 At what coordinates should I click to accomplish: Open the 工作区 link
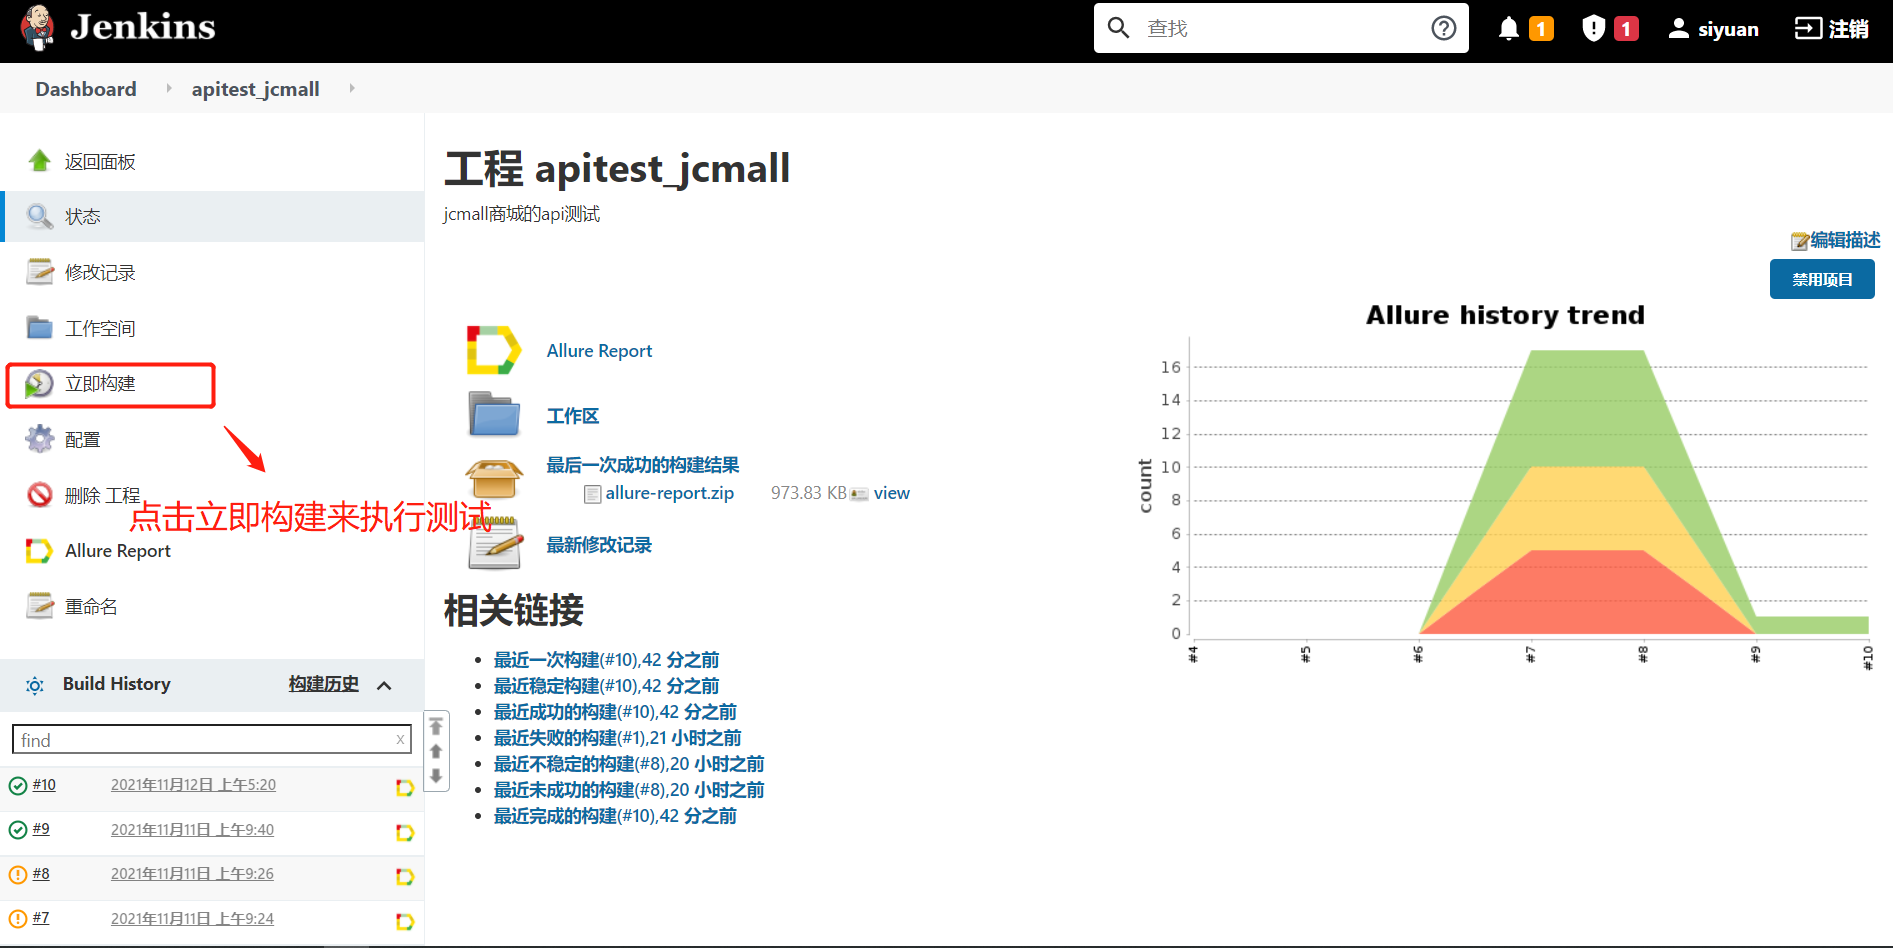pyautogui.click(x=573, y=416)
